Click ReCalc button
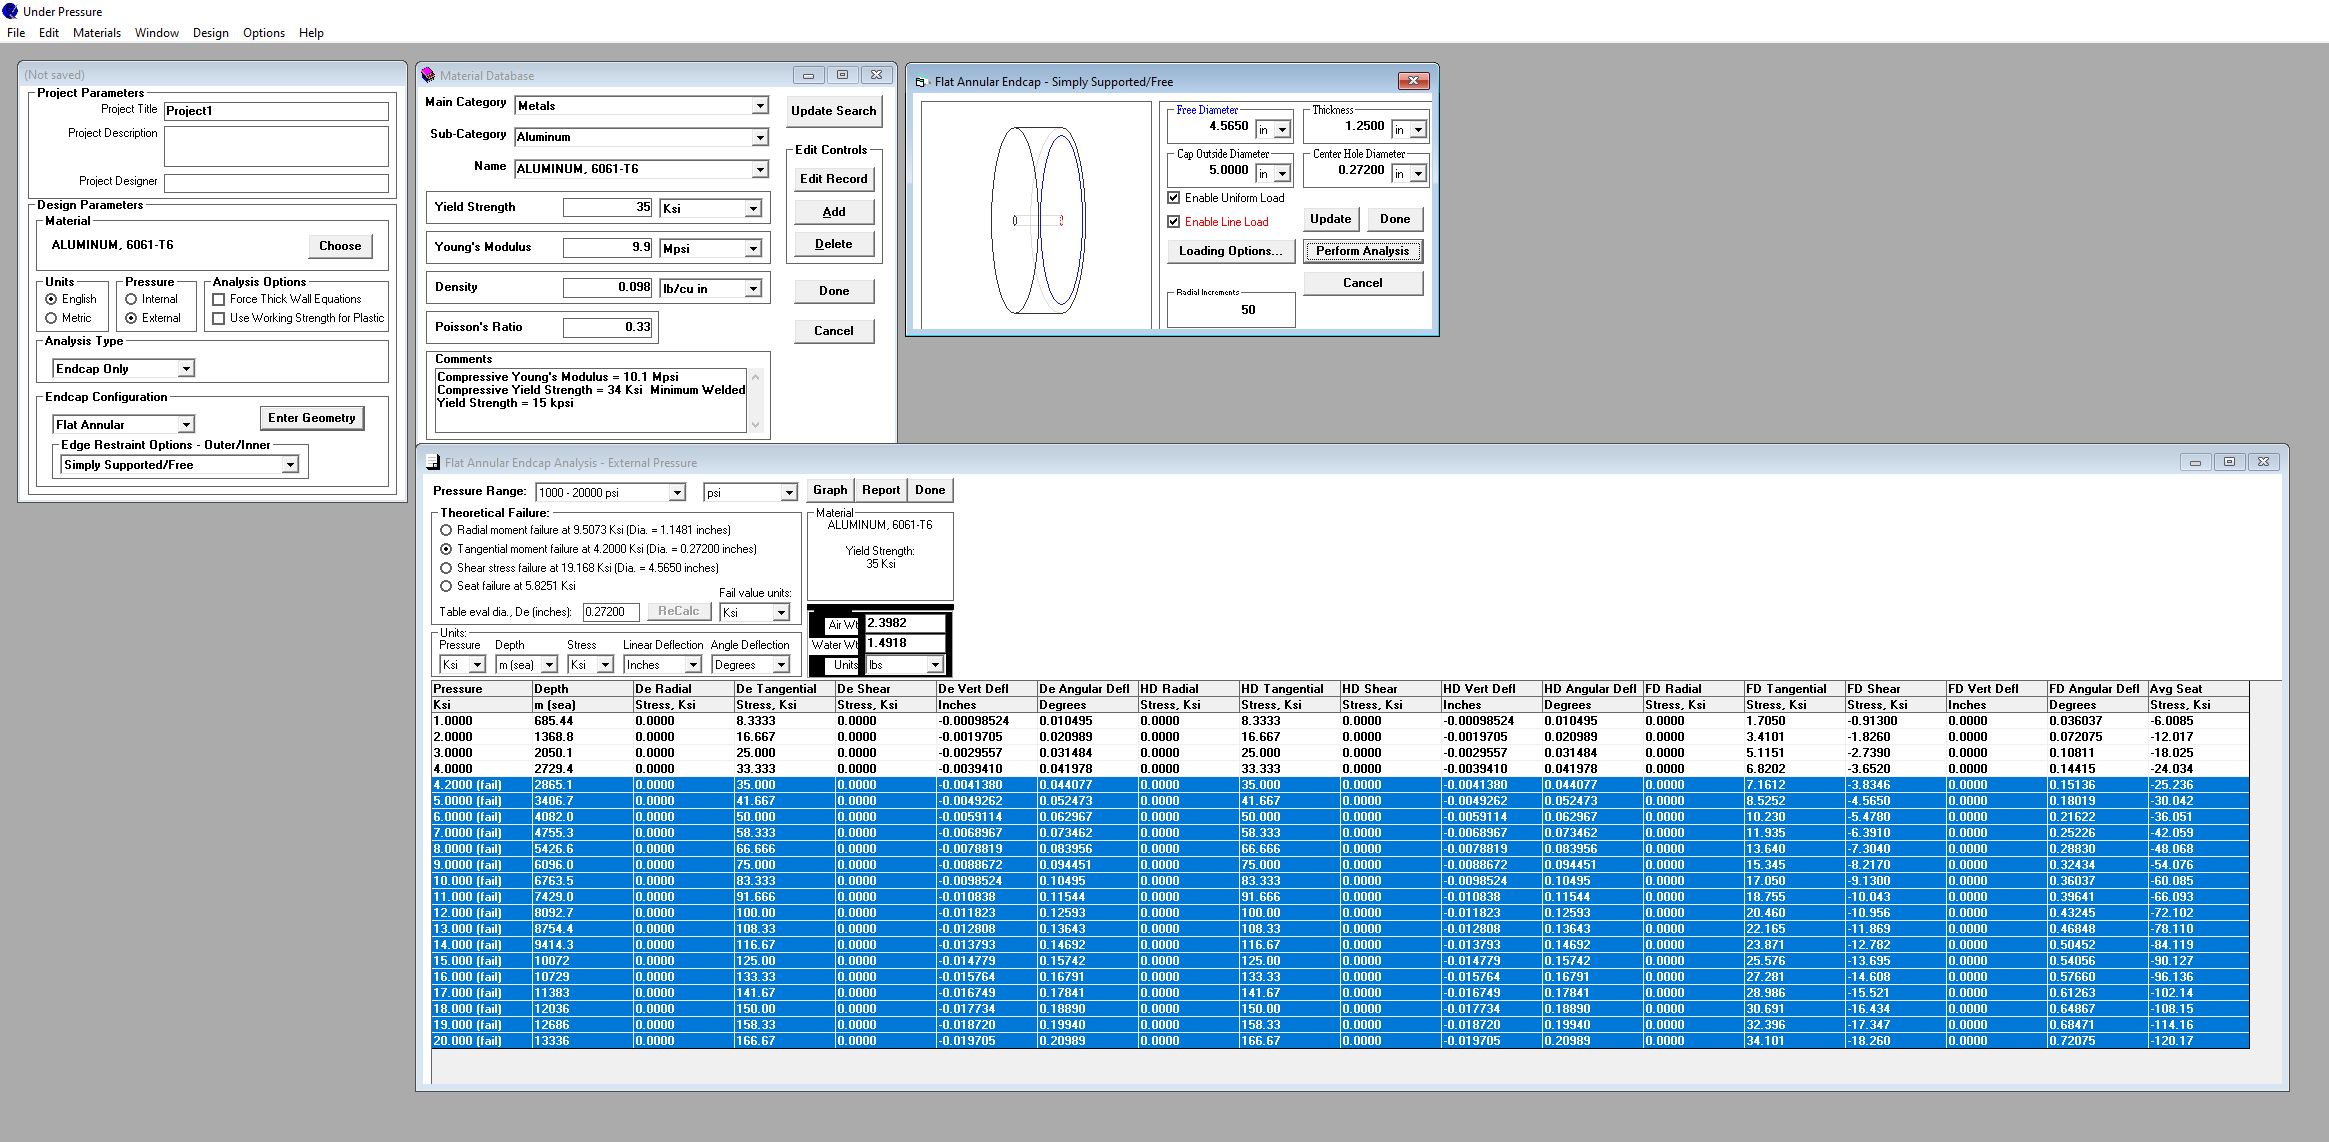This screenshot has height=1142, width=2329. click(678, 611)
